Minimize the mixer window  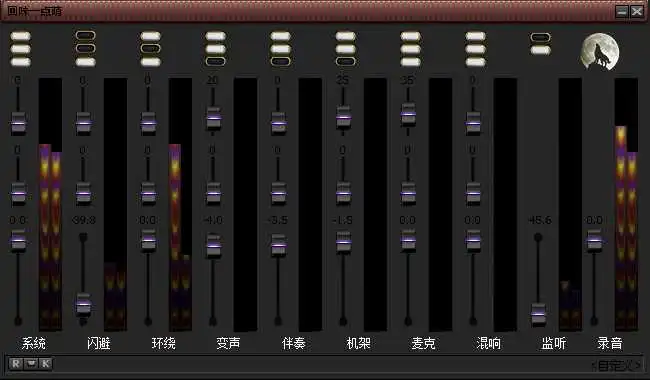(622, 12)
